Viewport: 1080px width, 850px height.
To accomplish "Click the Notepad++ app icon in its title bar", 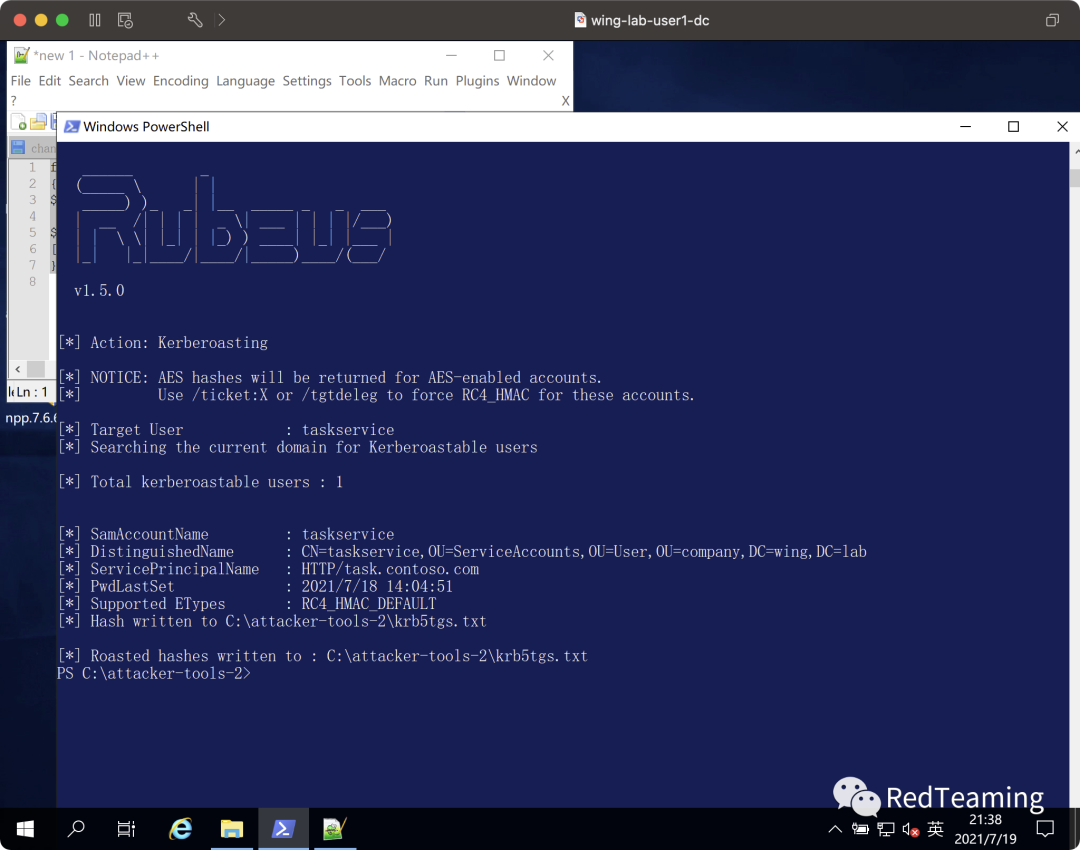I will click(x=21, y=55).
